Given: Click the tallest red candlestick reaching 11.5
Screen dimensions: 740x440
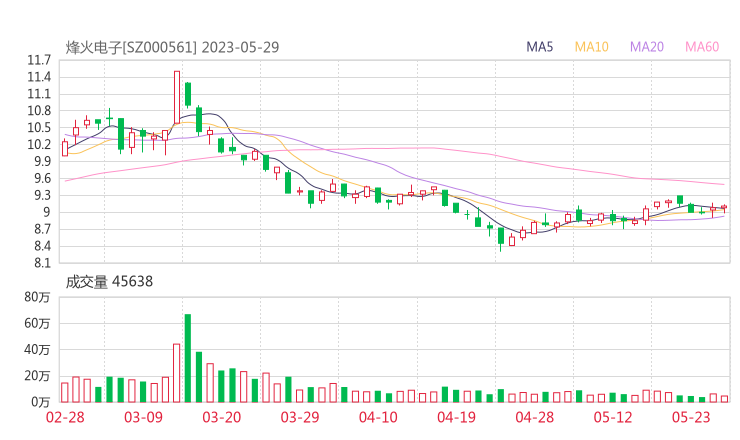Looking at the screenshot, I should (x=177, y=97).
